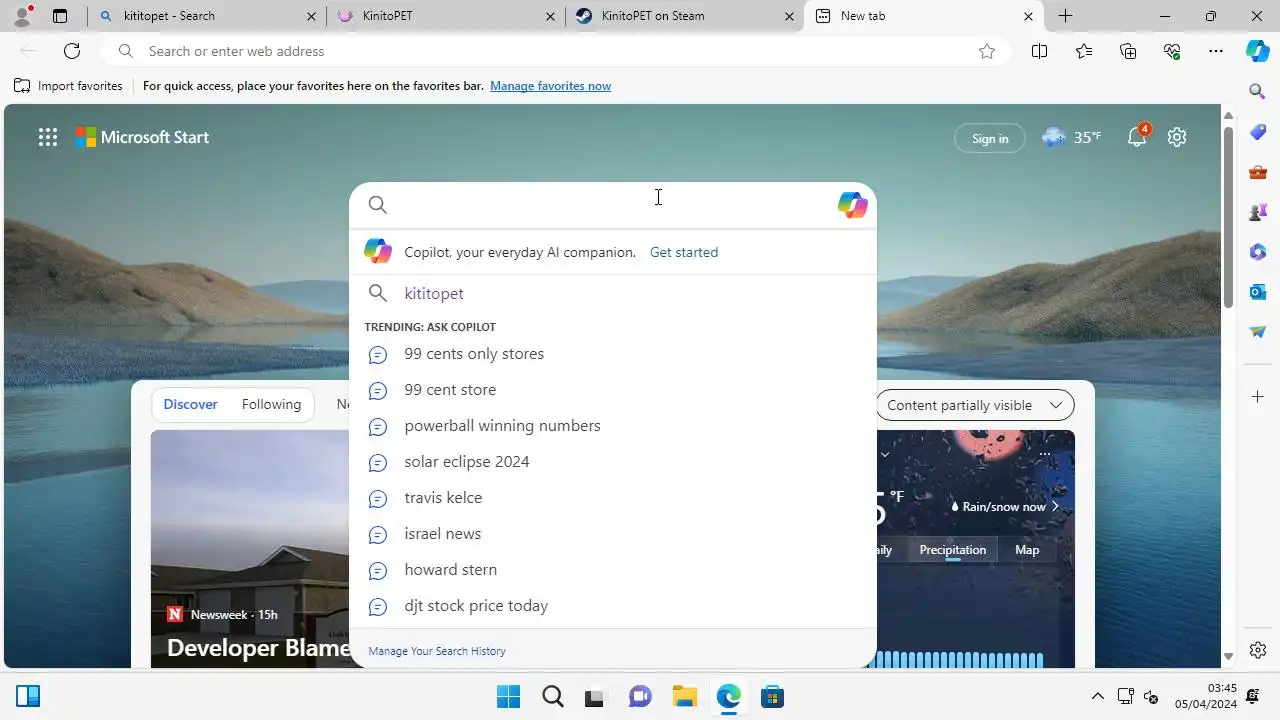The width and height of the screenshot is (1280, 720).
Task: Open the Edge profile icon
Action: coord(22,16)
